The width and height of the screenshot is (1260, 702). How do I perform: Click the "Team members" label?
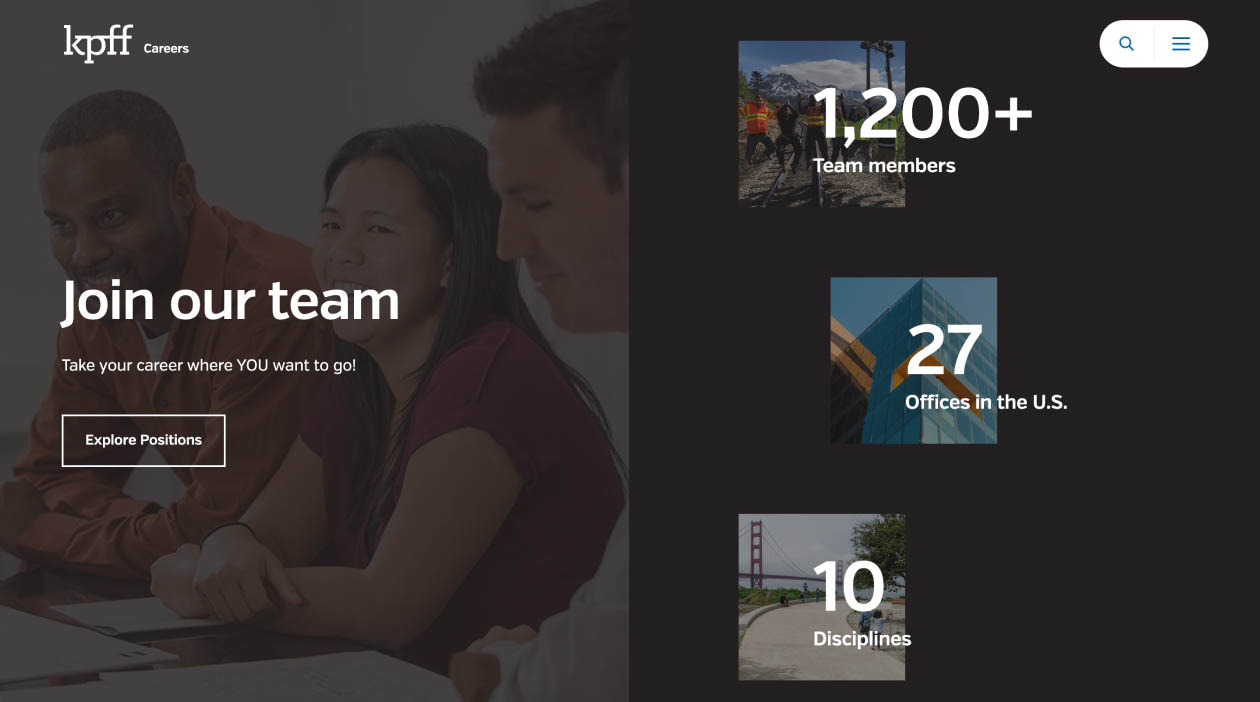click(x=884, y=165)
